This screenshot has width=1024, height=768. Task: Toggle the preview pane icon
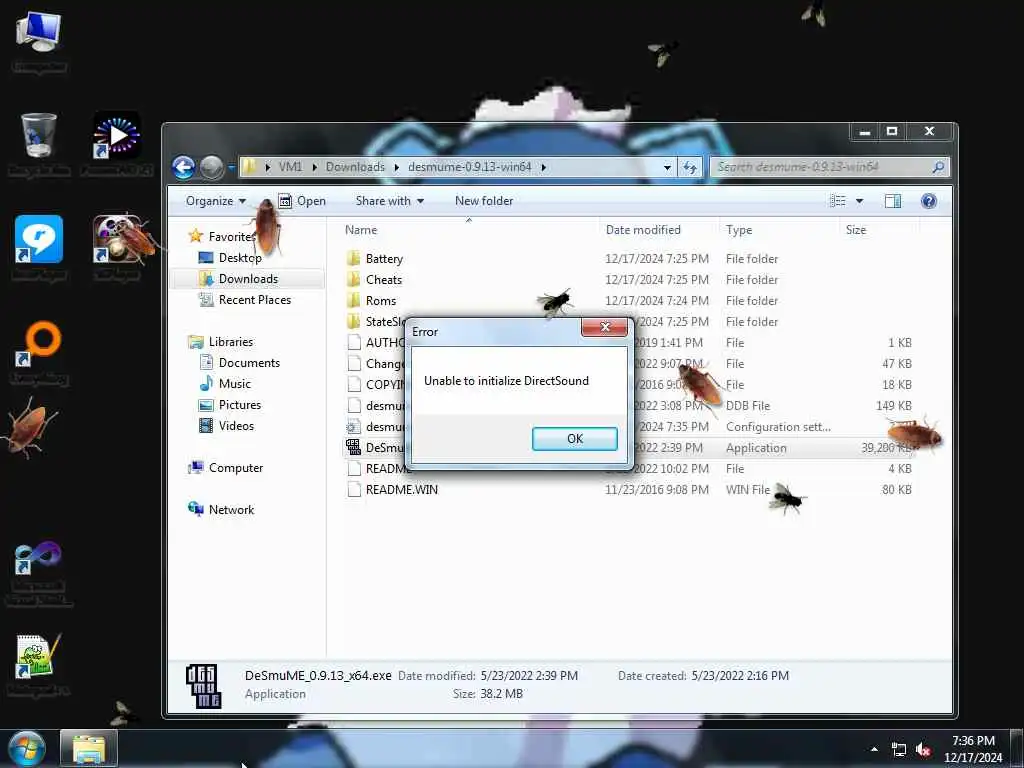[x=893, y=201]
